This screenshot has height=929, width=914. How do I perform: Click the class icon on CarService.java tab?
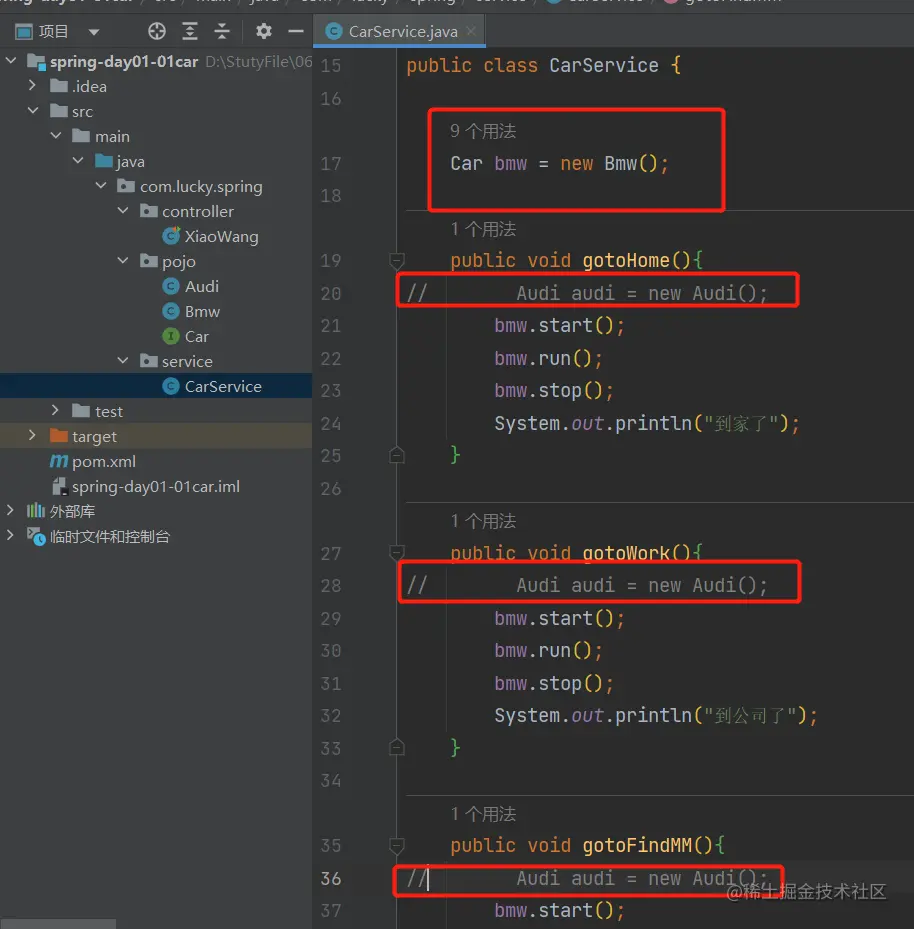click(334, 31)
